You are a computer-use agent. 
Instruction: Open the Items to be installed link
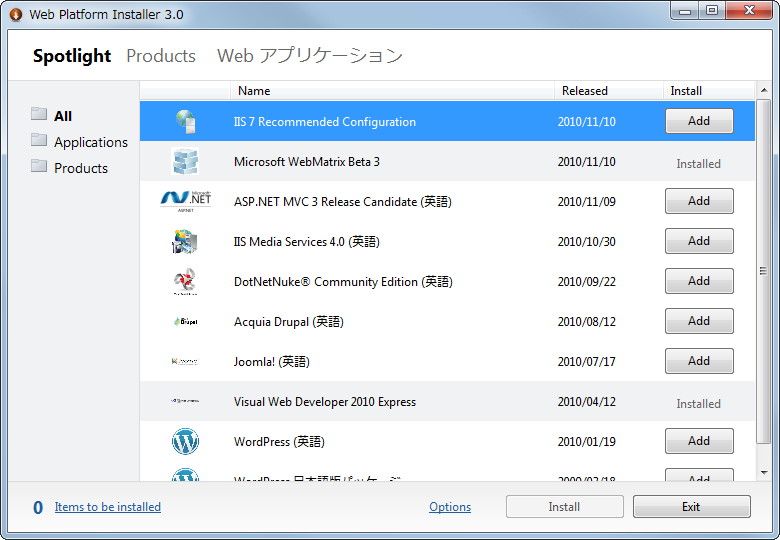point(107,507)
